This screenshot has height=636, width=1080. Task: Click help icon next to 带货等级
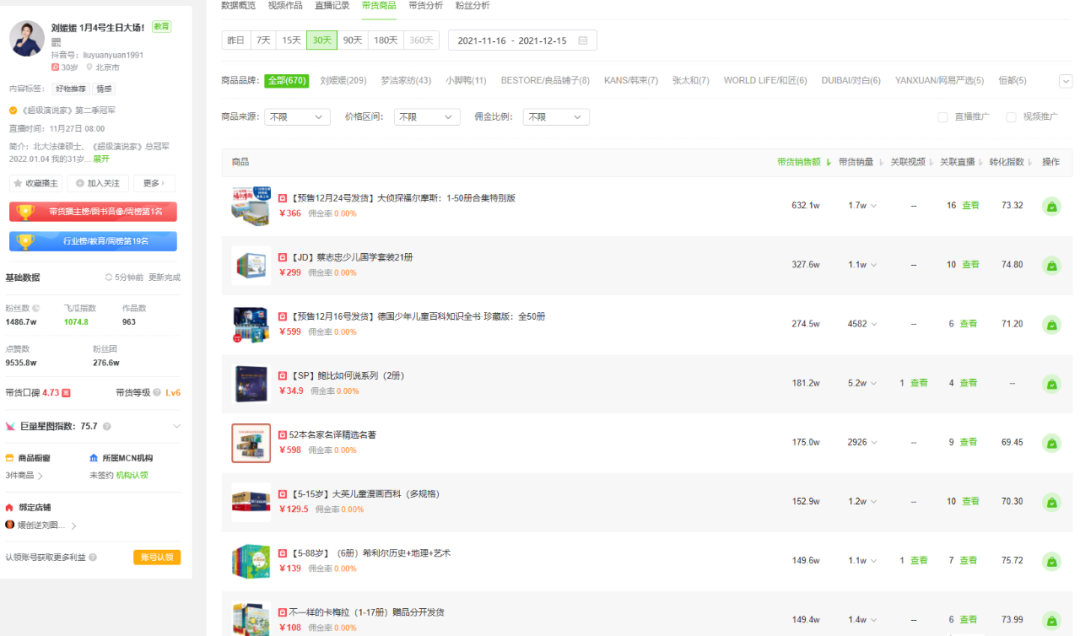pos(157,393)
